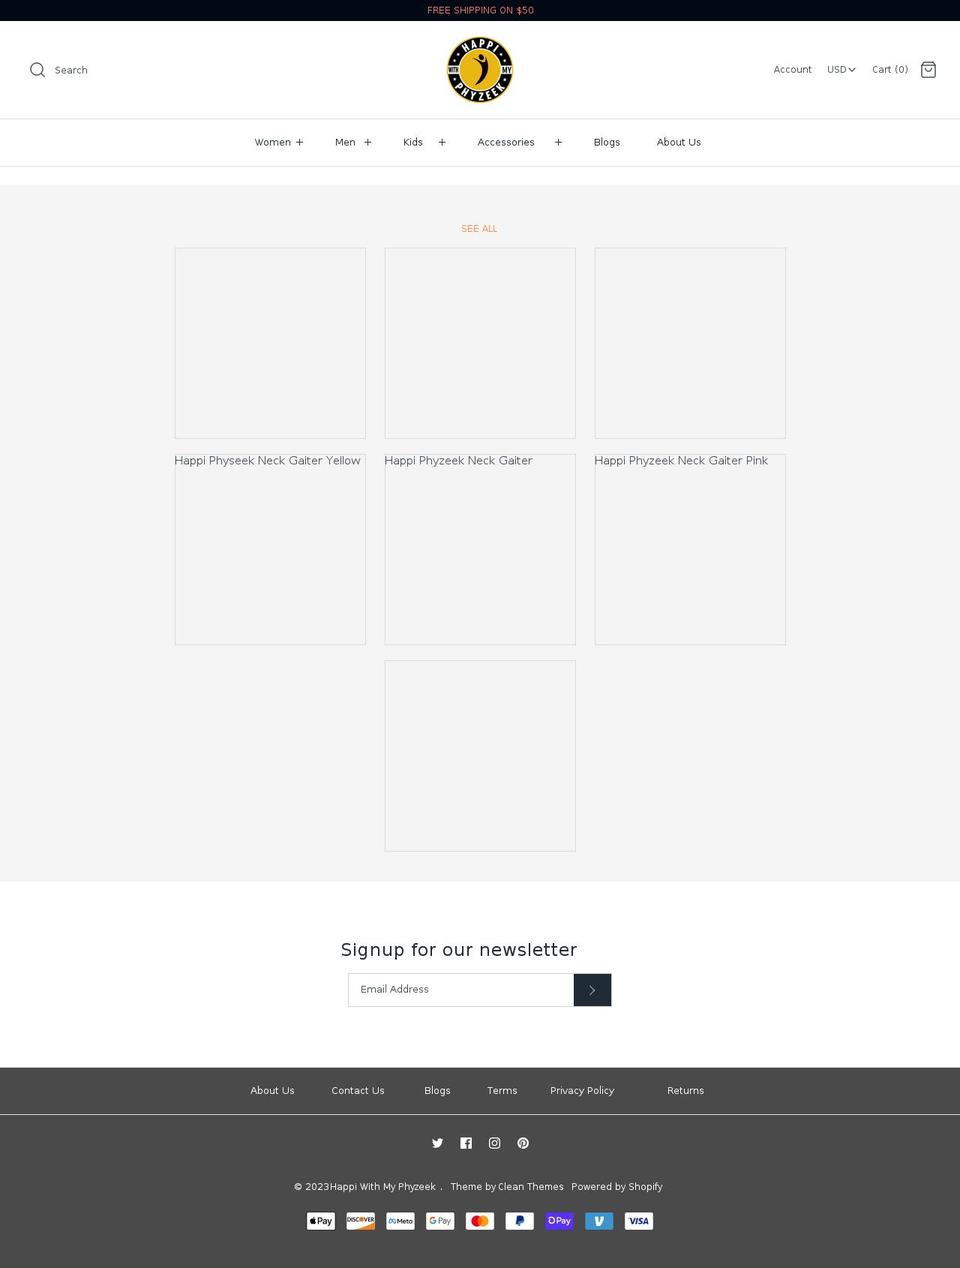This screenshot has height=1268, width=960.
Task: Open Happi Phyzeek Neck Gaiter Pink product
Action: [x=681, y=461]
